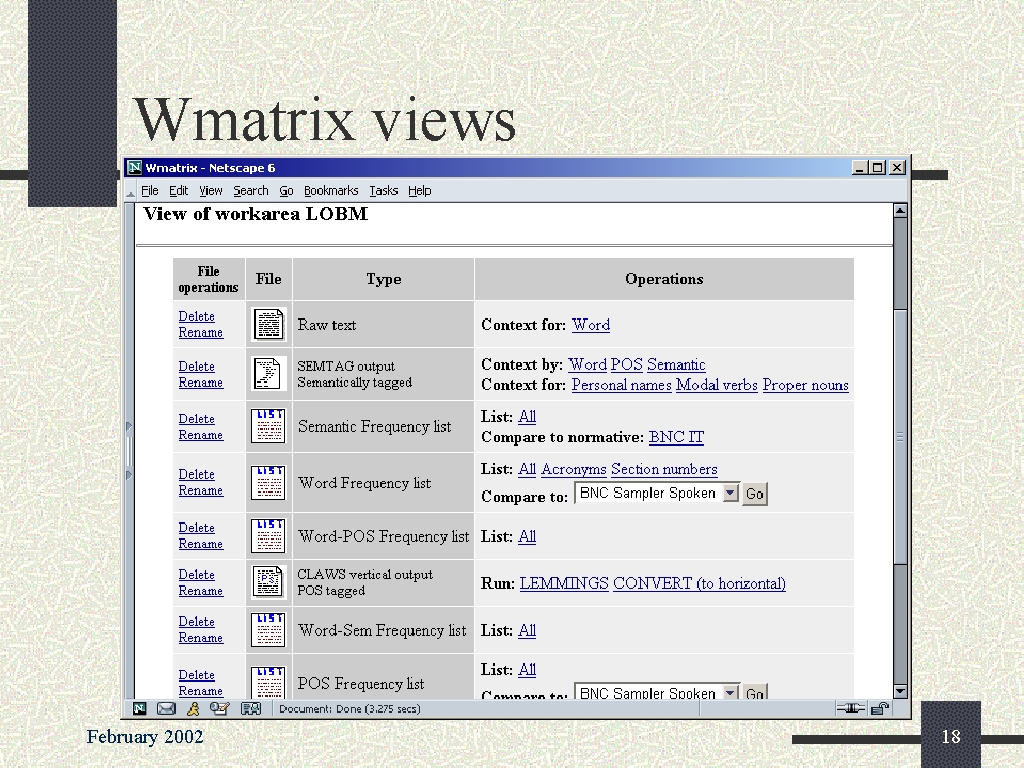The image size is (1024, 768).
Task: Expand Word Frequency Compare to dropdown
Action: pyautogui.click(x=731, y=493)
